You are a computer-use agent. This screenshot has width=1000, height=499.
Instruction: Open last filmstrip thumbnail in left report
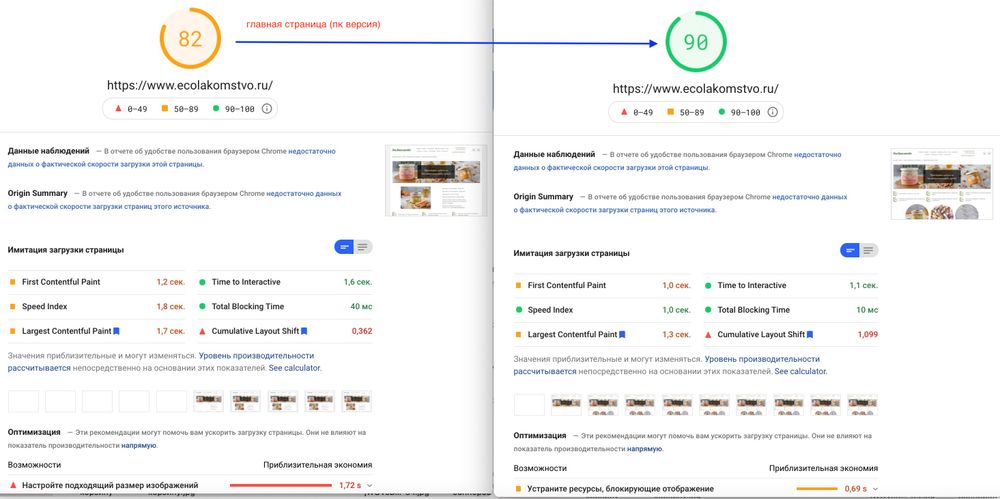[357, 401]
